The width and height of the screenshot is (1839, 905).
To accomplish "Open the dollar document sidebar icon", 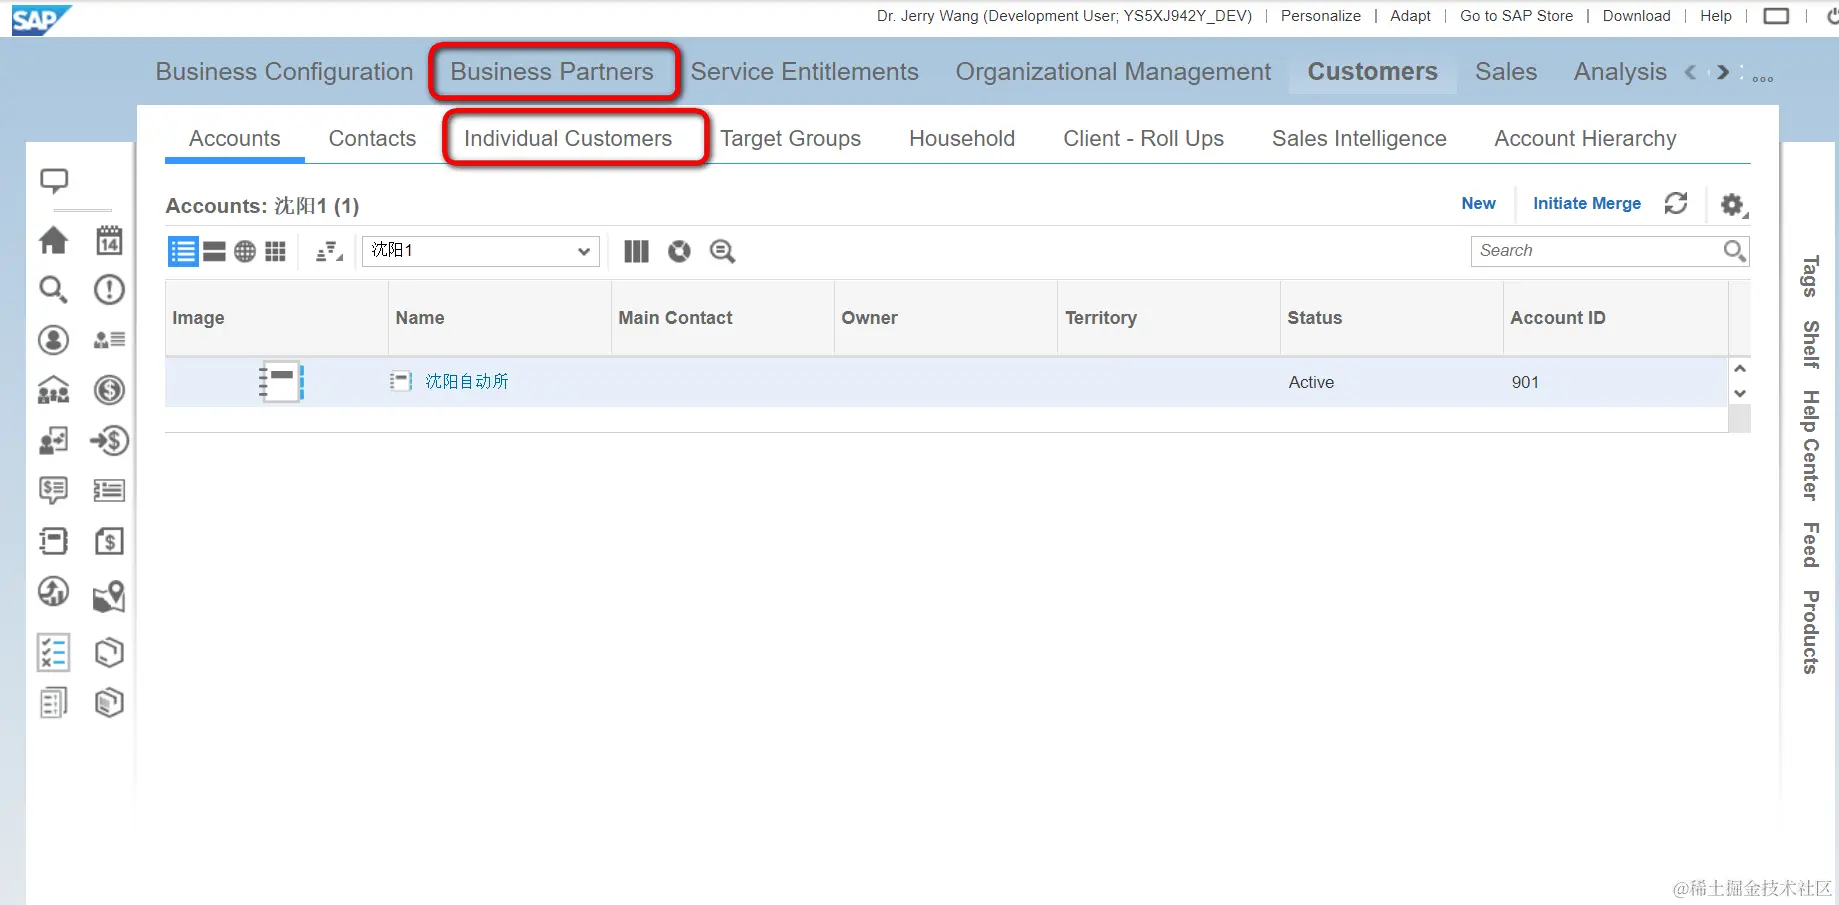I will pyautogui.click(x=109, y=541).
